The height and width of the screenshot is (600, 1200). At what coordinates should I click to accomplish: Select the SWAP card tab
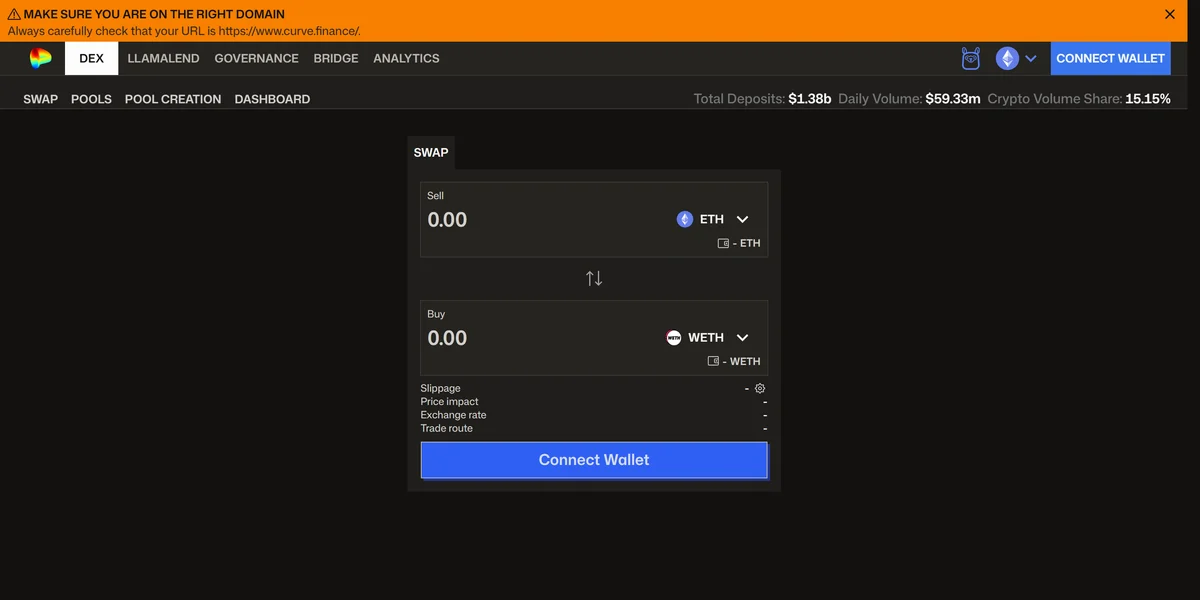coord(431,153)
